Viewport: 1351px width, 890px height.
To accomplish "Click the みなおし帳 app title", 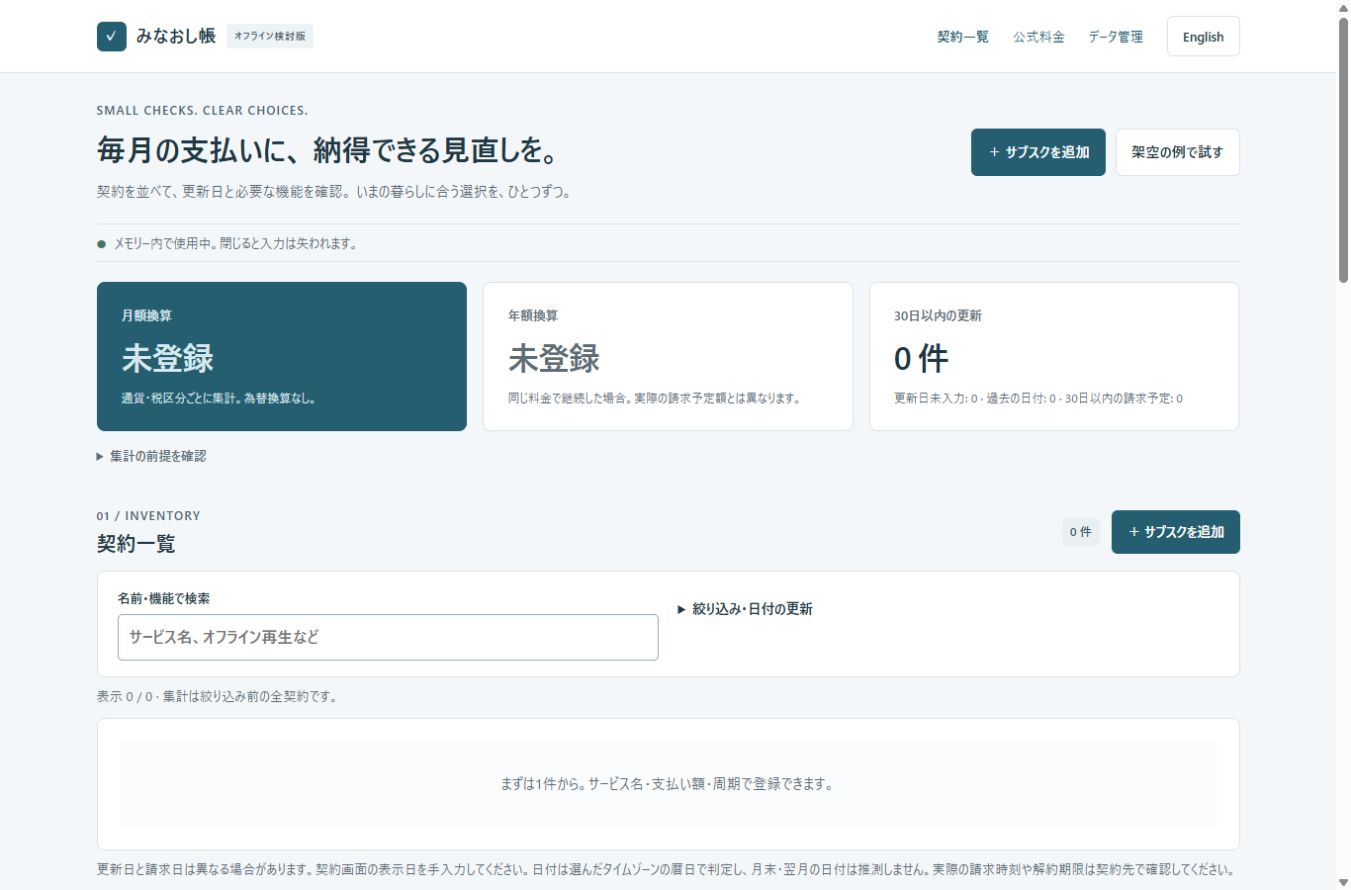I will [176, 37].
